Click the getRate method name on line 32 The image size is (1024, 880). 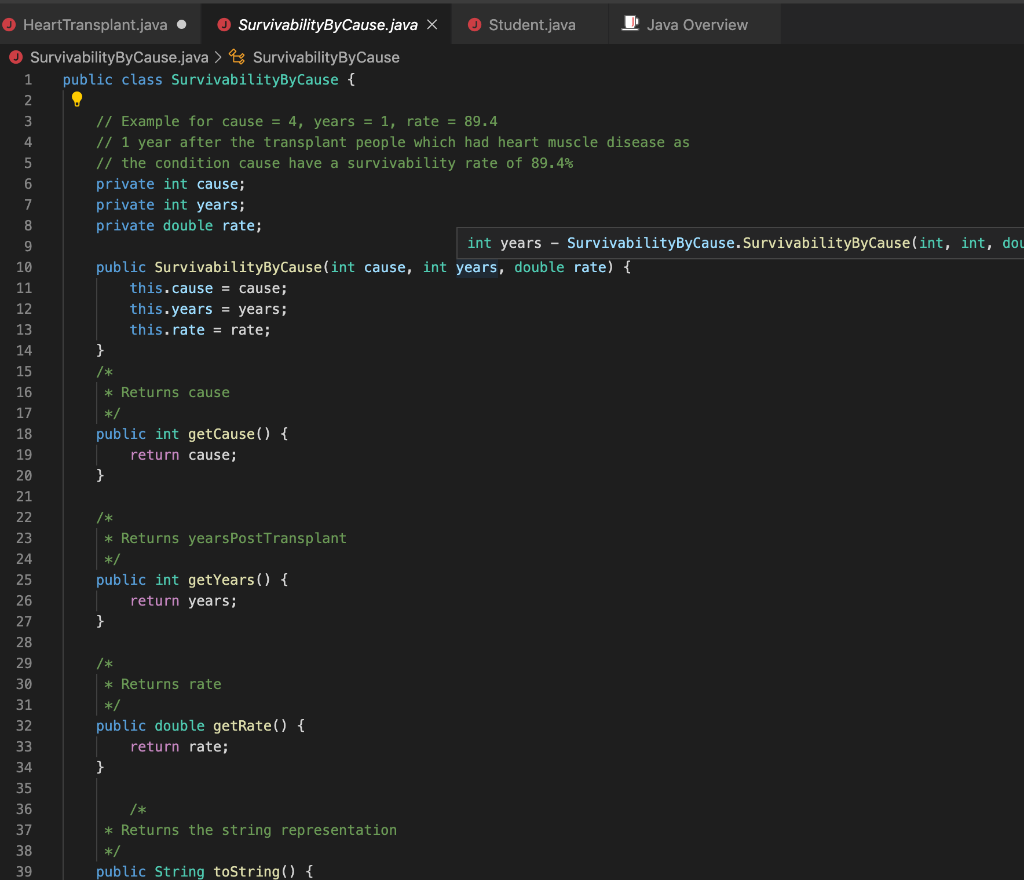coord(242,726)
